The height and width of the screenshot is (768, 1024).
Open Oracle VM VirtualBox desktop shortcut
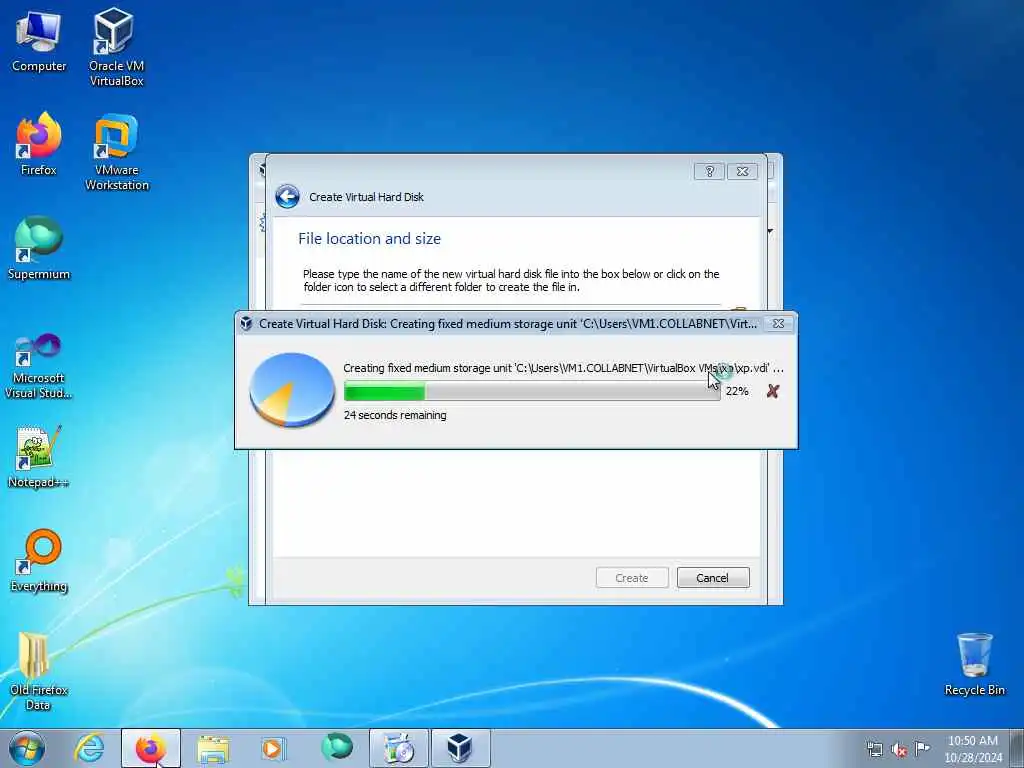pos(116,47)
